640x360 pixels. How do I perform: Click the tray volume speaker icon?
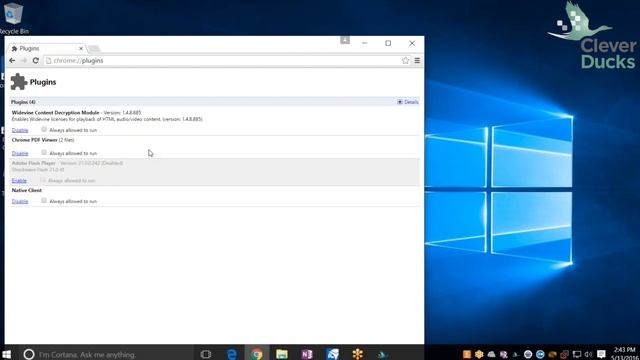tap(588, 354)
